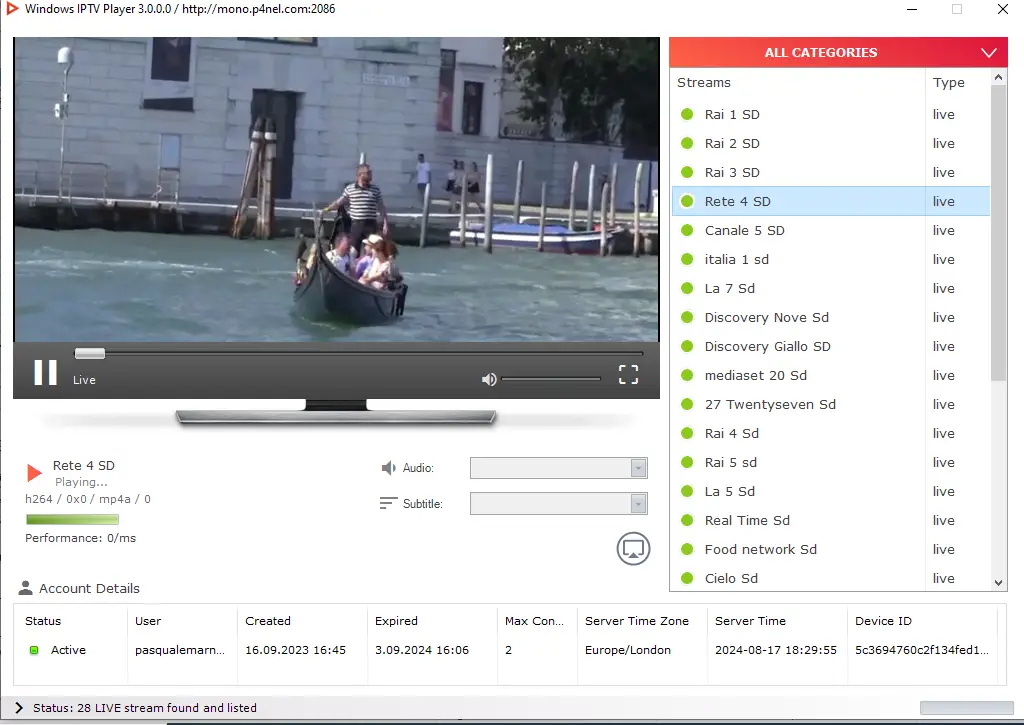This screenshot has height=725, width=1024.
Task: Click the red play triangle beside Rete 4 SD
Action: [x=34, y=472]
